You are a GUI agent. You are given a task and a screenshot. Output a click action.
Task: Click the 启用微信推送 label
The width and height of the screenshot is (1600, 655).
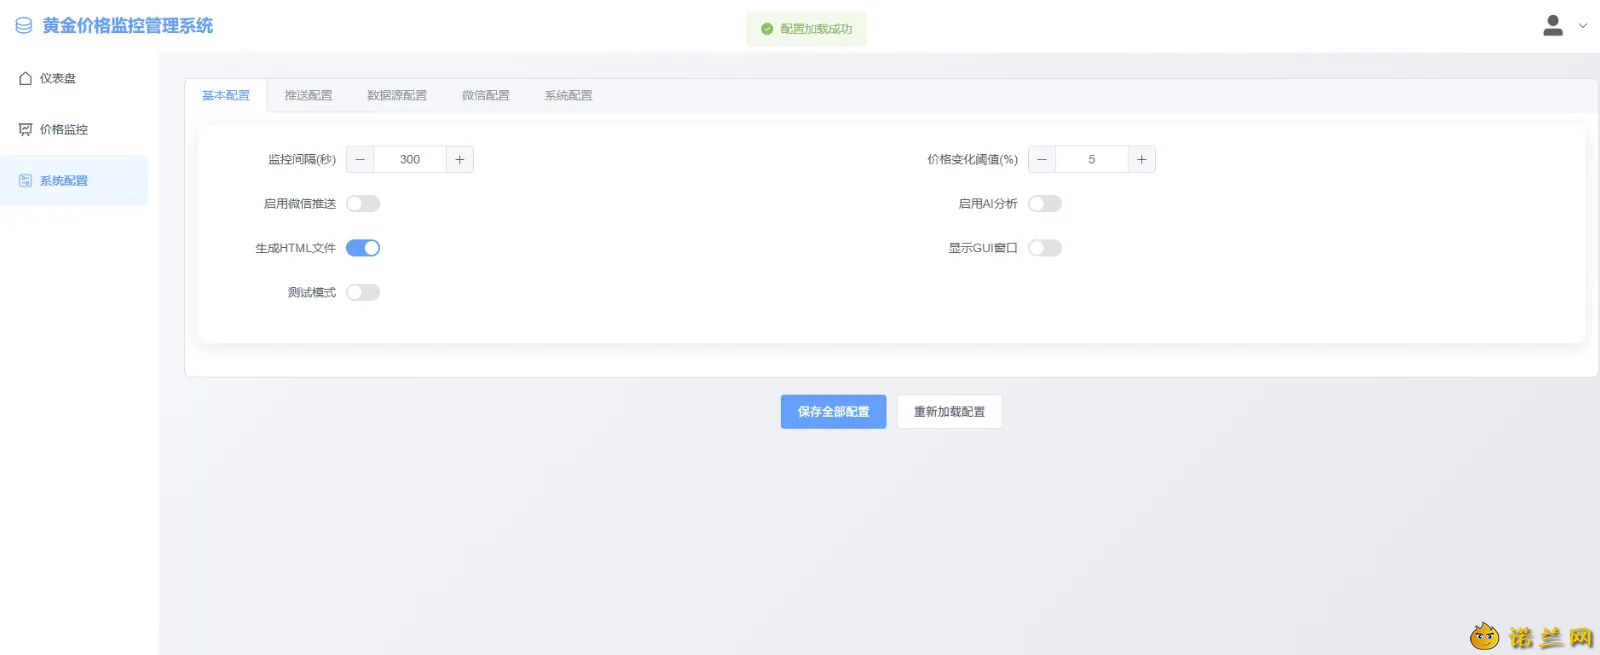coord(300,204)
